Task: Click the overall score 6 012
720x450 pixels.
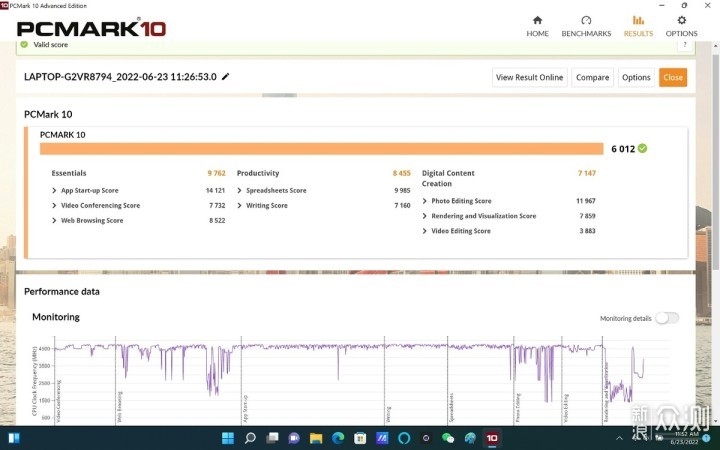Action: [x=623, y=149]
